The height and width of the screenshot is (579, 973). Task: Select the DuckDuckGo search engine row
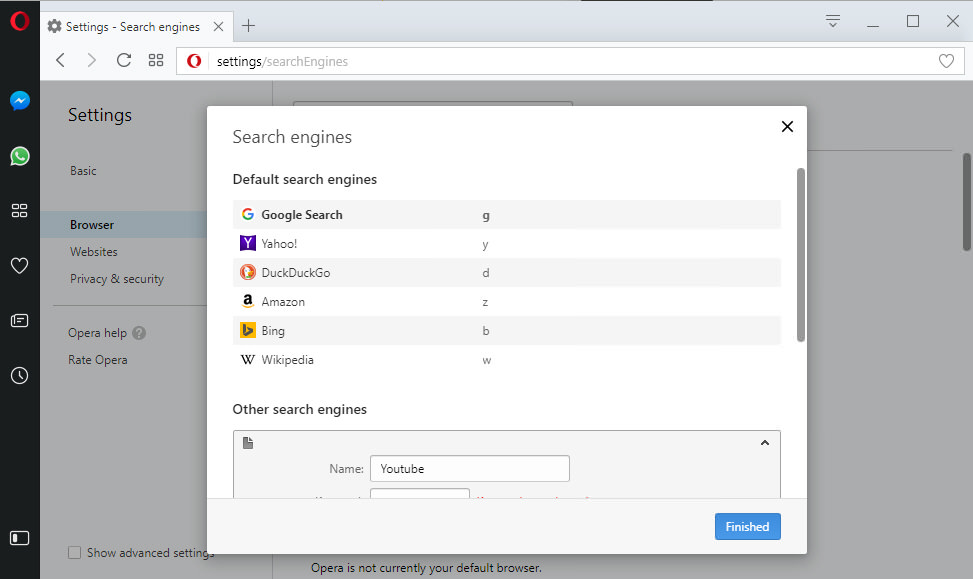pos(506,272)
